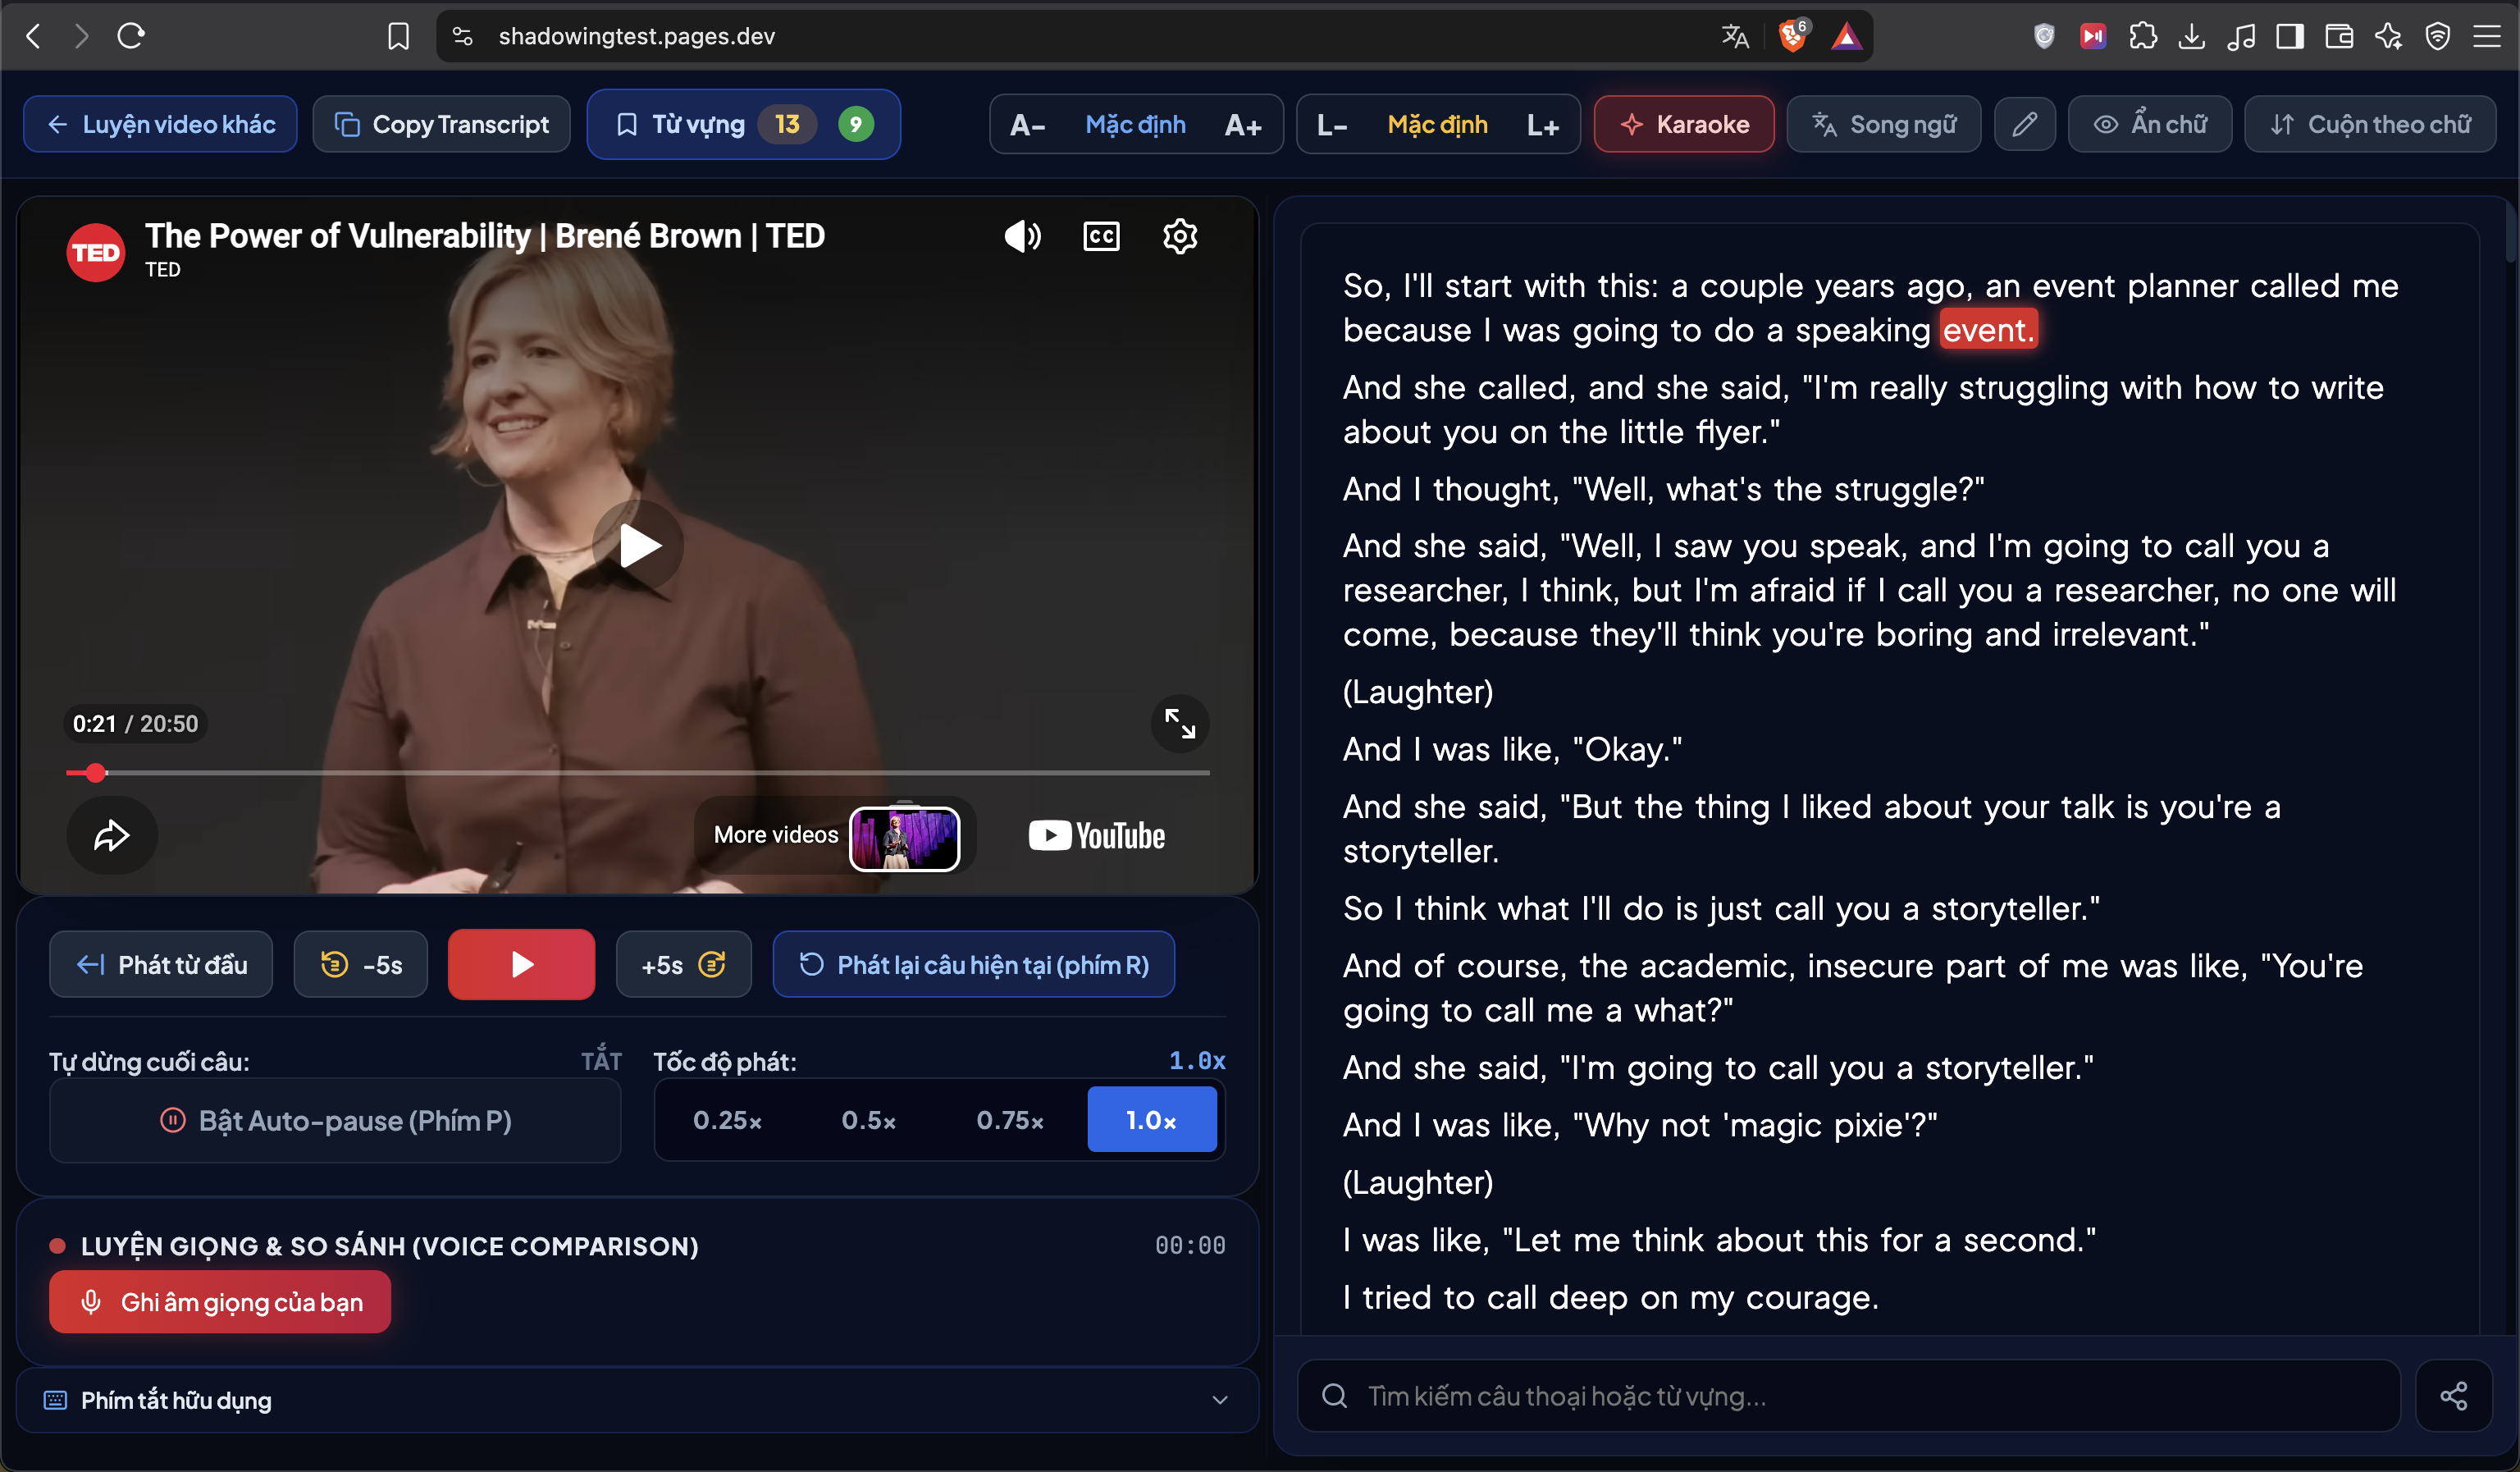Open the browser translate icon
Image resolution: width=2520 pixels, height=1472 pixels.
pyautogui.click(x=1735, y=36)
